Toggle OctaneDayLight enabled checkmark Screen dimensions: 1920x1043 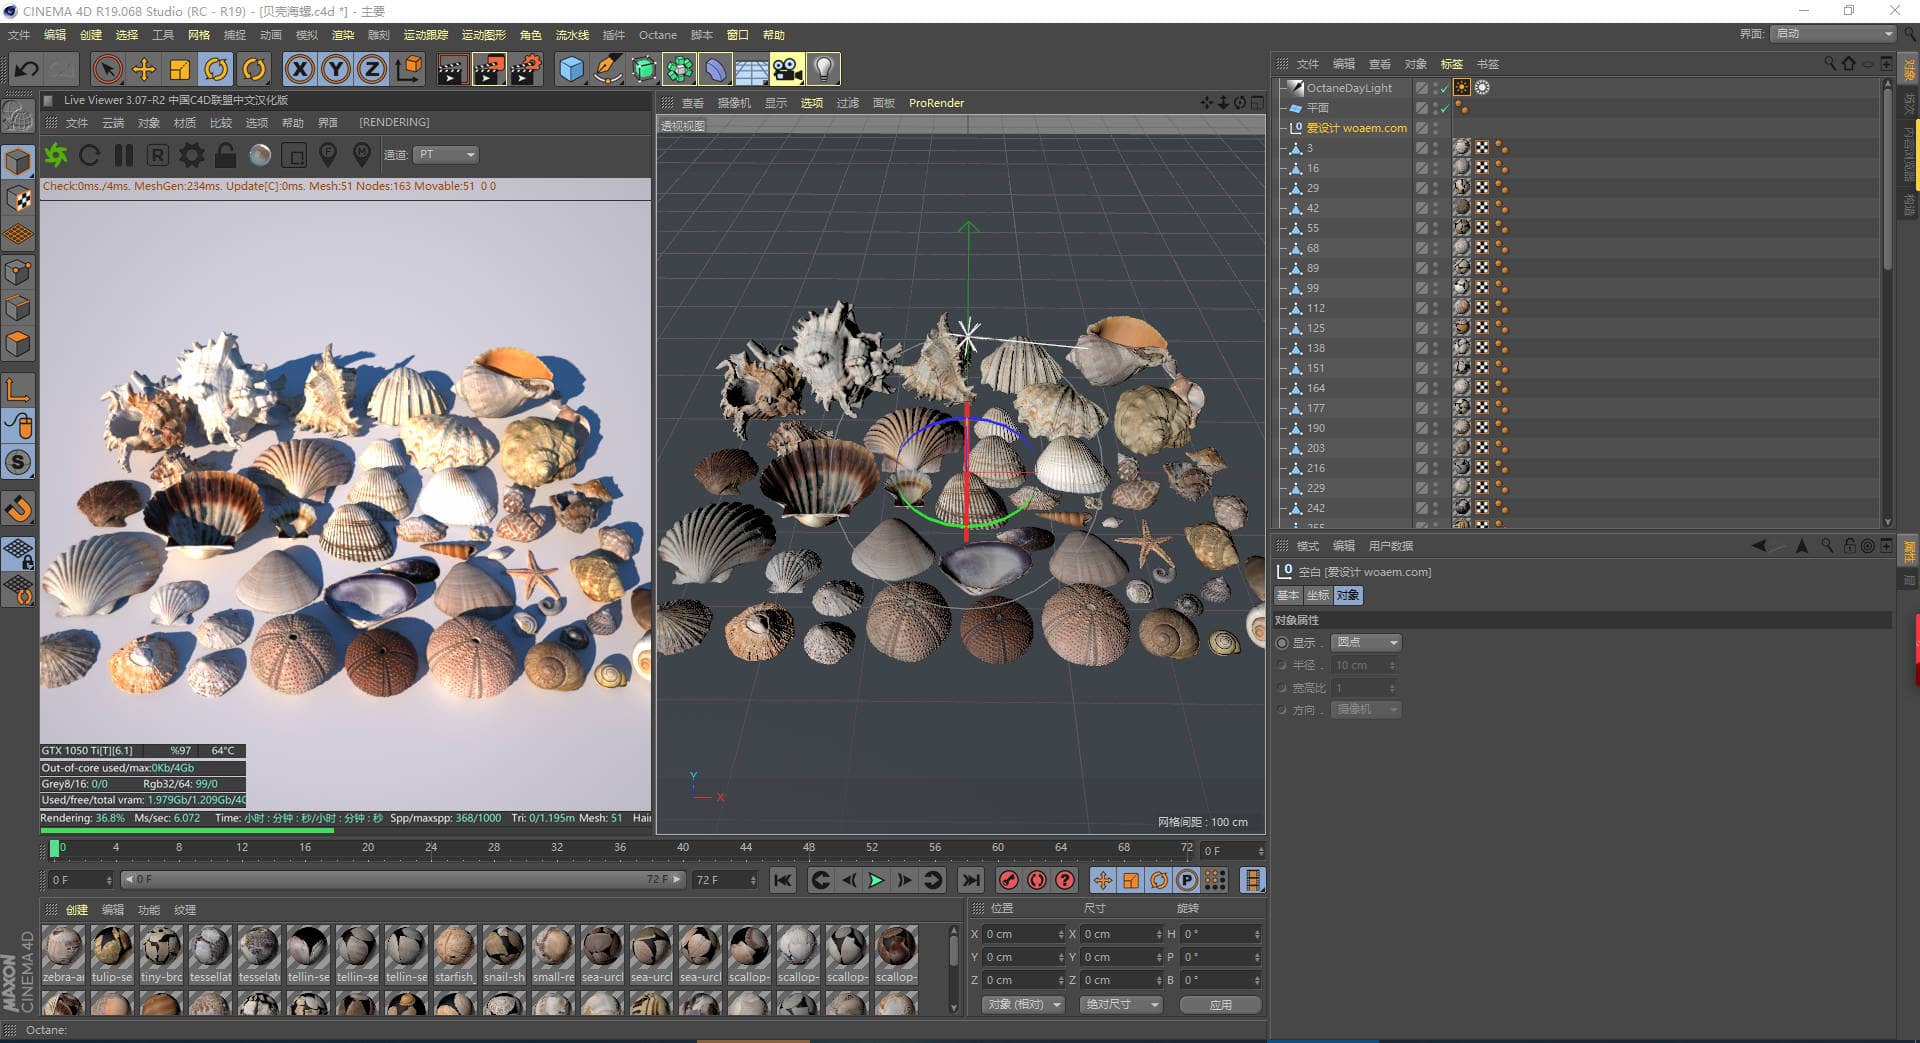click(x=1444, y=88)
